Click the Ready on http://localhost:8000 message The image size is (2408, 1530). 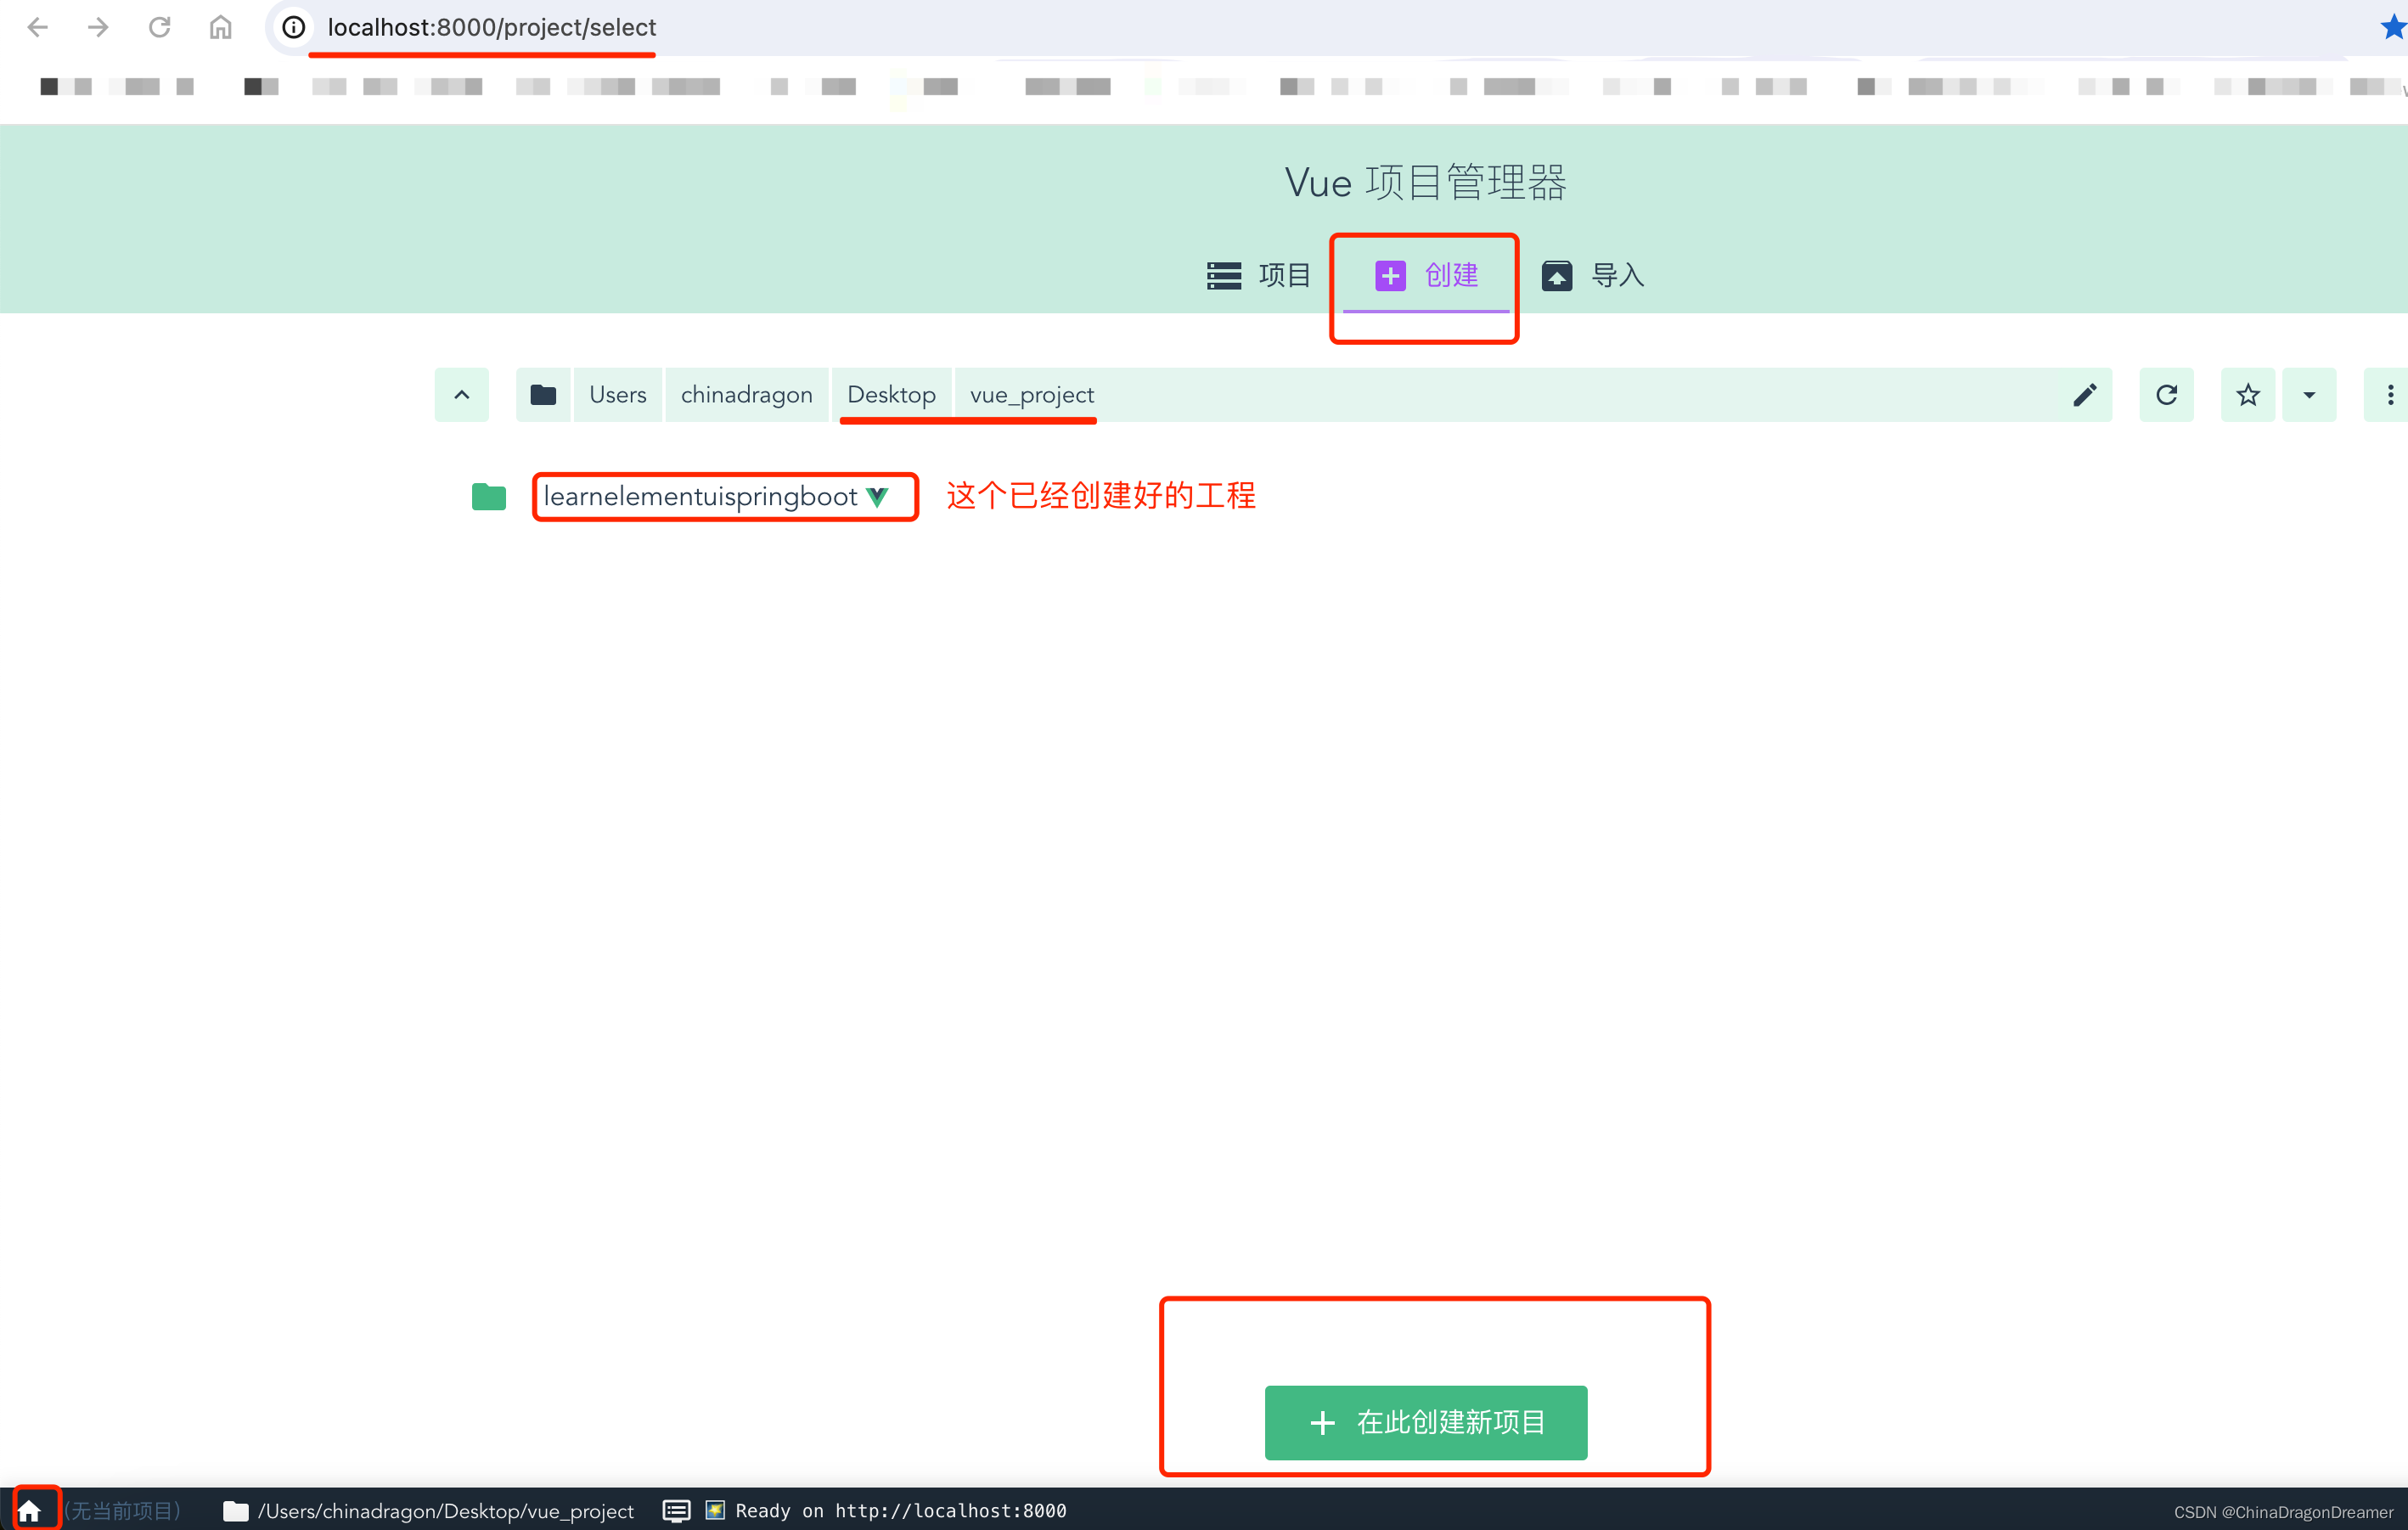click(900, 1510)
